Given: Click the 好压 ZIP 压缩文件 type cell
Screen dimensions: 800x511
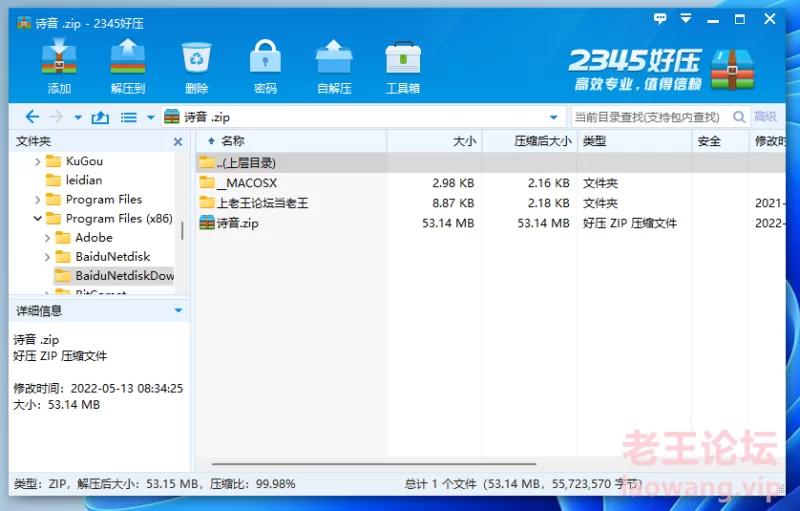Looking at the screenshot, I should [630, 223].
